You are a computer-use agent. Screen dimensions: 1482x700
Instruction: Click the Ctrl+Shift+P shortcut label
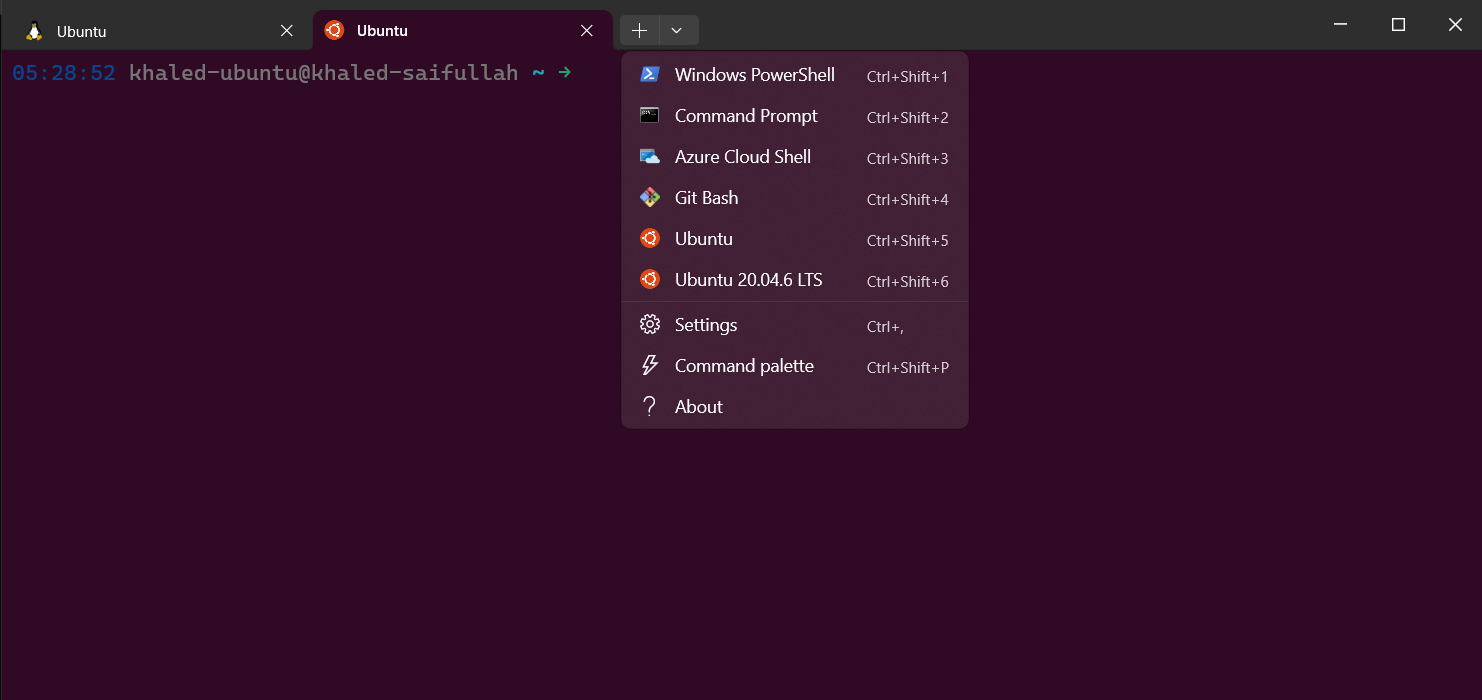(x=908, y=368)
